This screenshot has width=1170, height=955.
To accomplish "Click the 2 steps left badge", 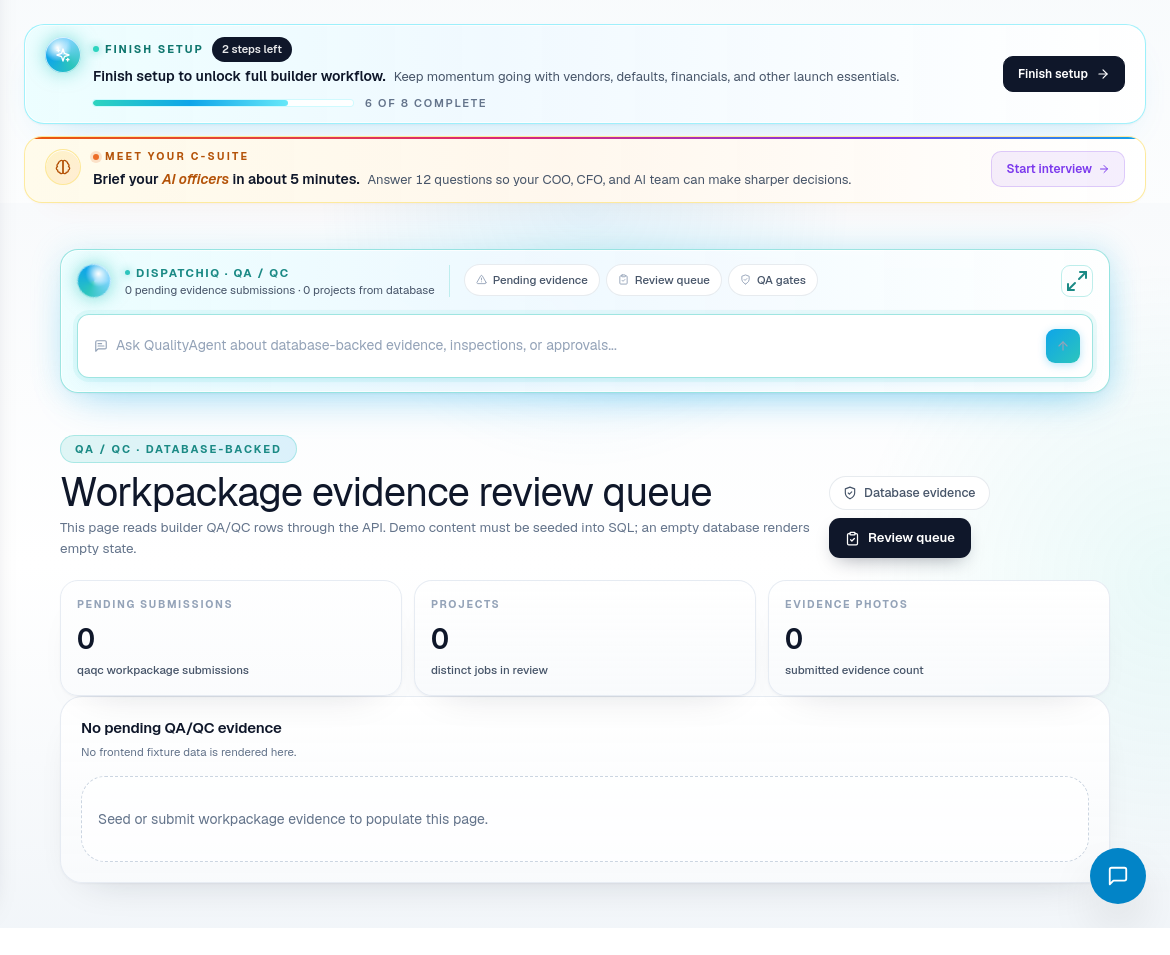I will point(251,49).
